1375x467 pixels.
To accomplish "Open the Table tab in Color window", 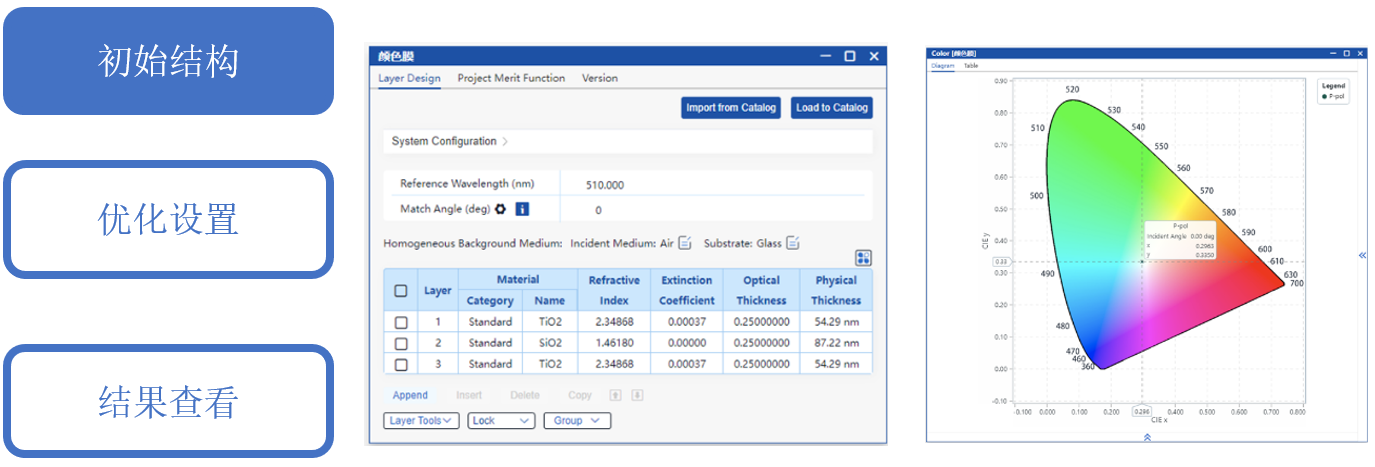I will (x=971, y=66).
